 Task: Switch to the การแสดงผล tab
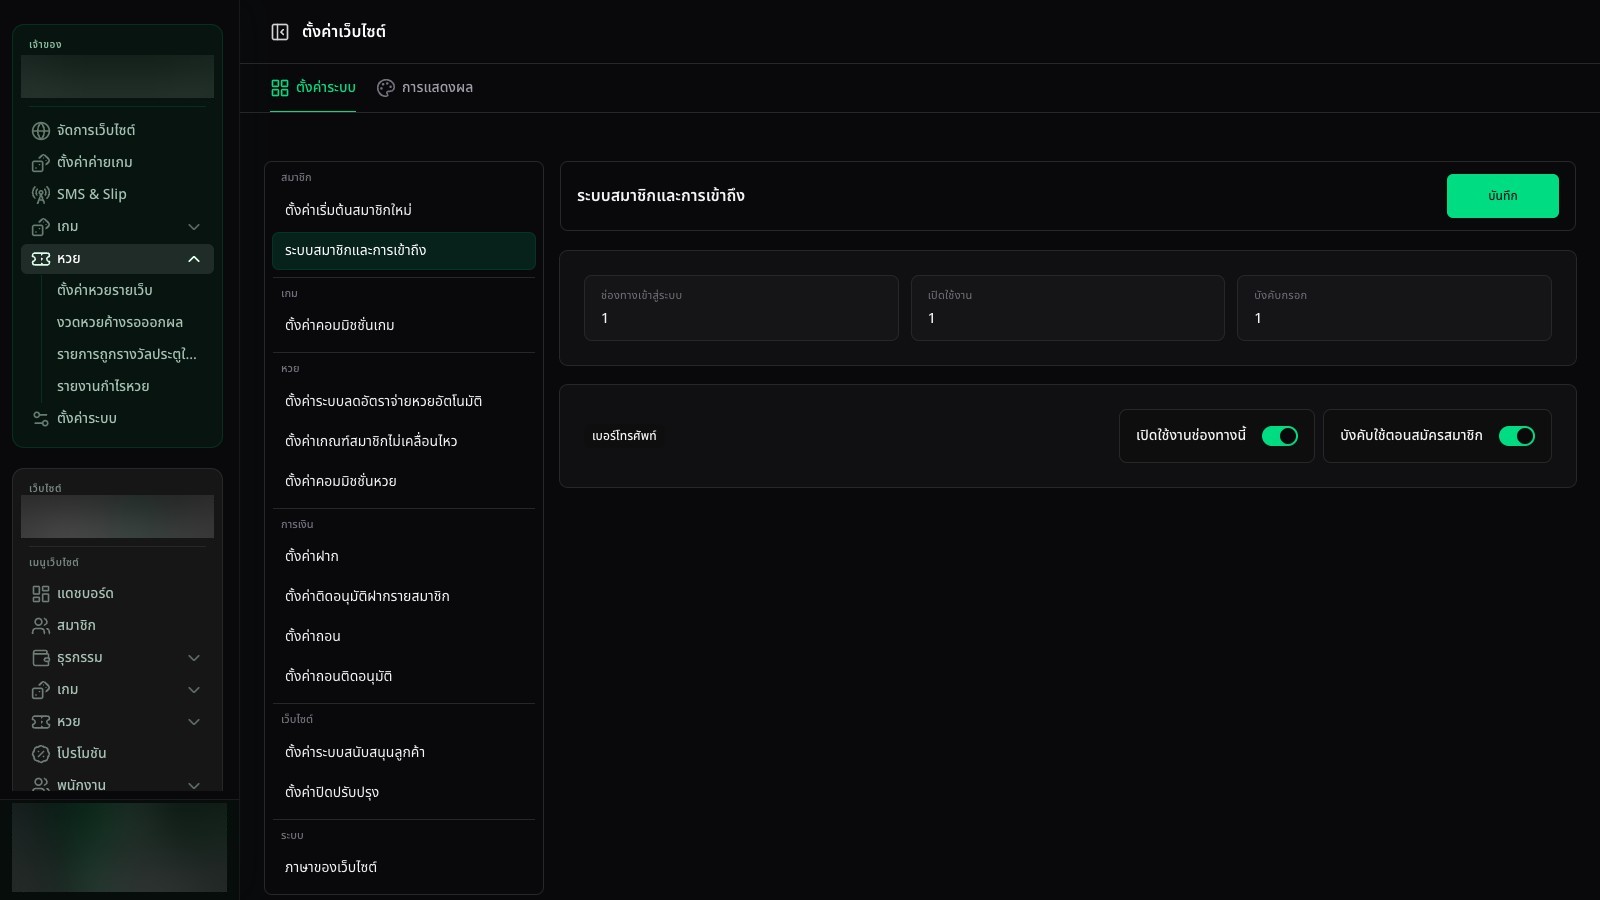pyautogui.click(x=425, y=88)
